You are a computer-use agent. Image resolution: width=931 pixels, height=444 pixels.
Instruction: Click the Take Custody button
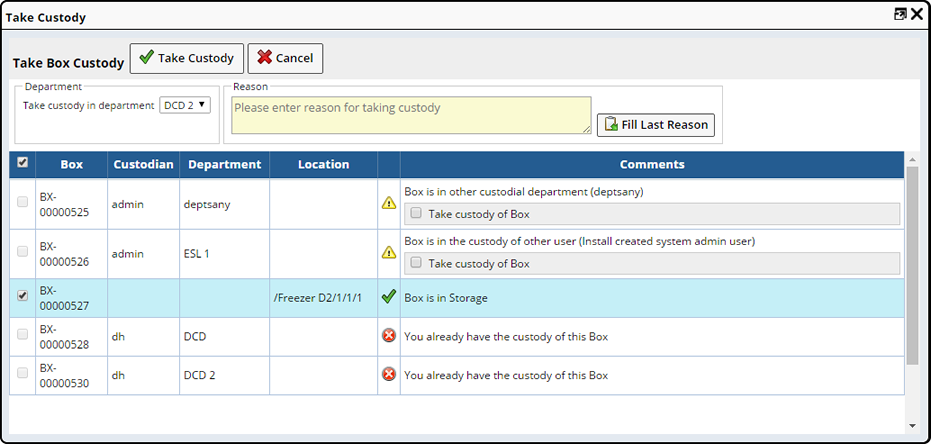(186, 58)
